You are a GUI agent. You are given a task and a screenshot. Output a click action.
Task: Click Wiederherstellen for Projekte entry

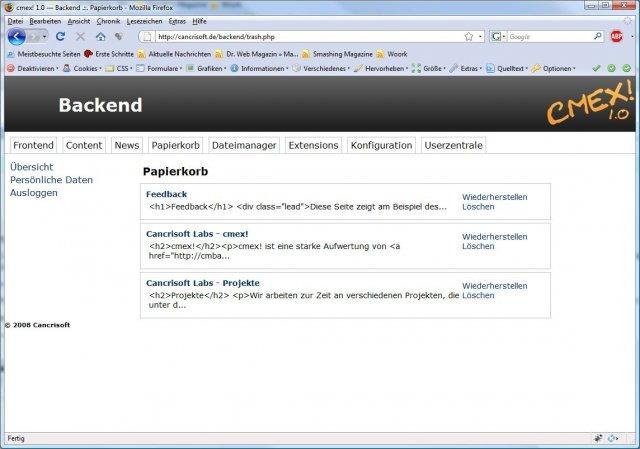(495, 286)
